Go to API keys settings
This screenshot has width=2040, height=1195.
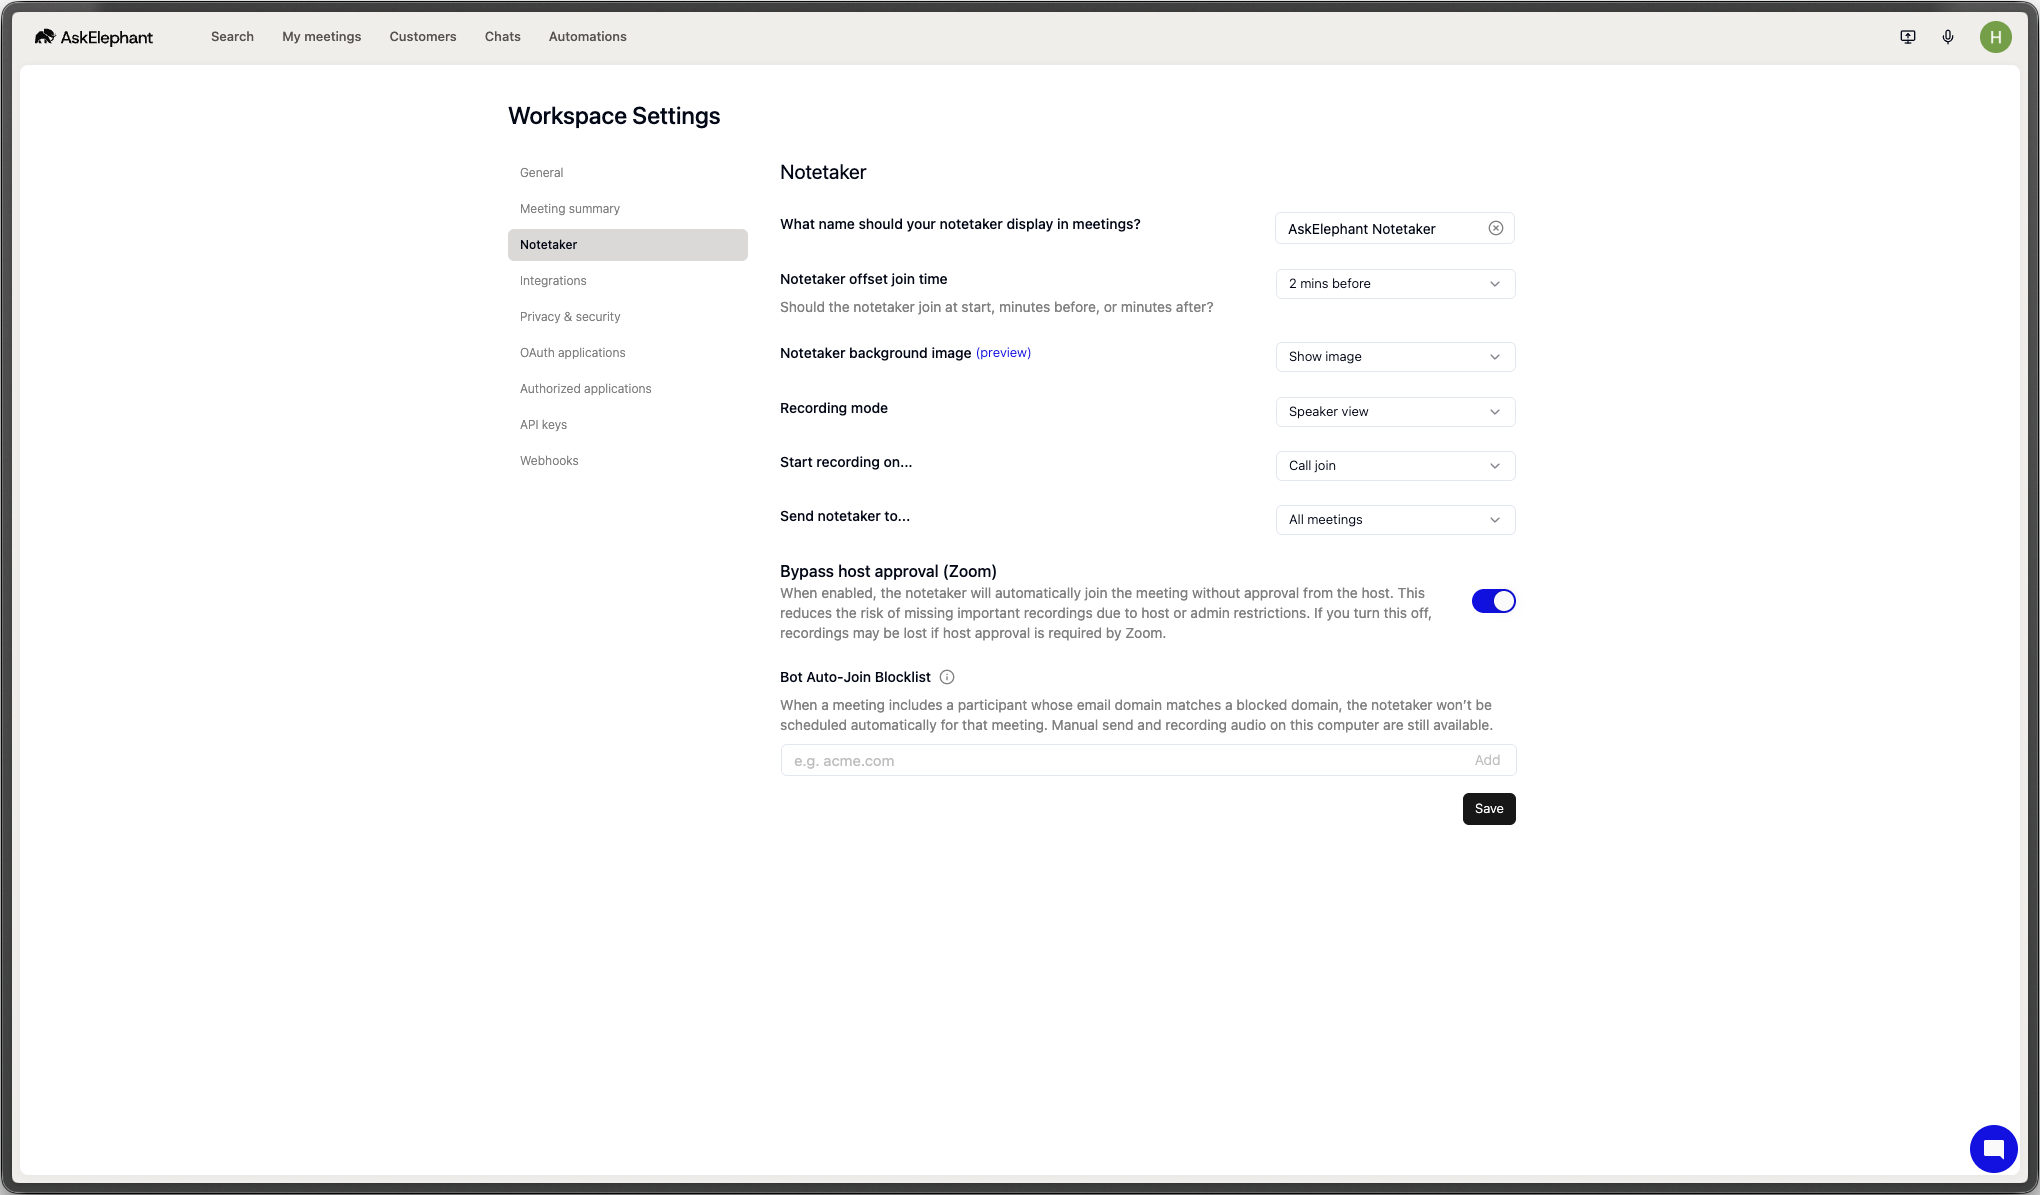pos(628,425)
